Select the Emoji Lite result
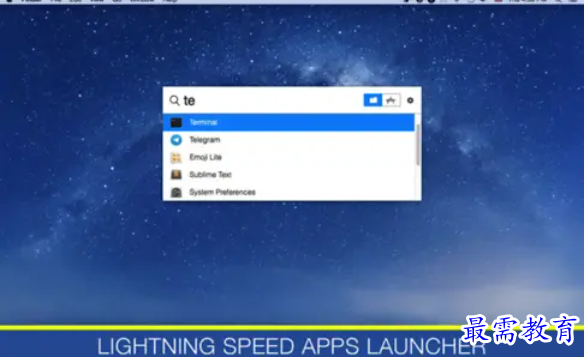 coord(289,157)
